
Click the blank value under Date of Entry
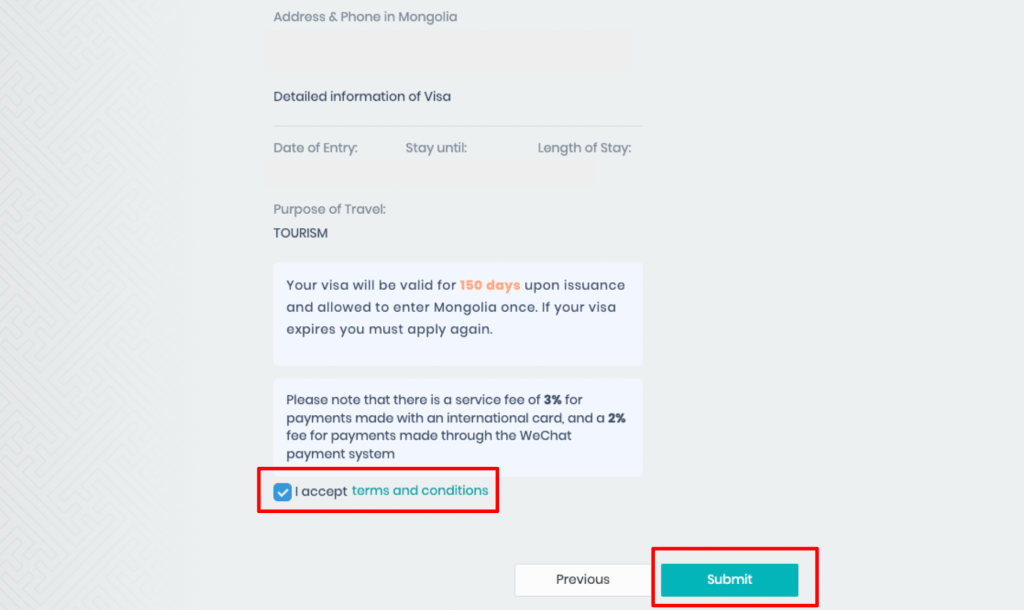tap(315, 172)
